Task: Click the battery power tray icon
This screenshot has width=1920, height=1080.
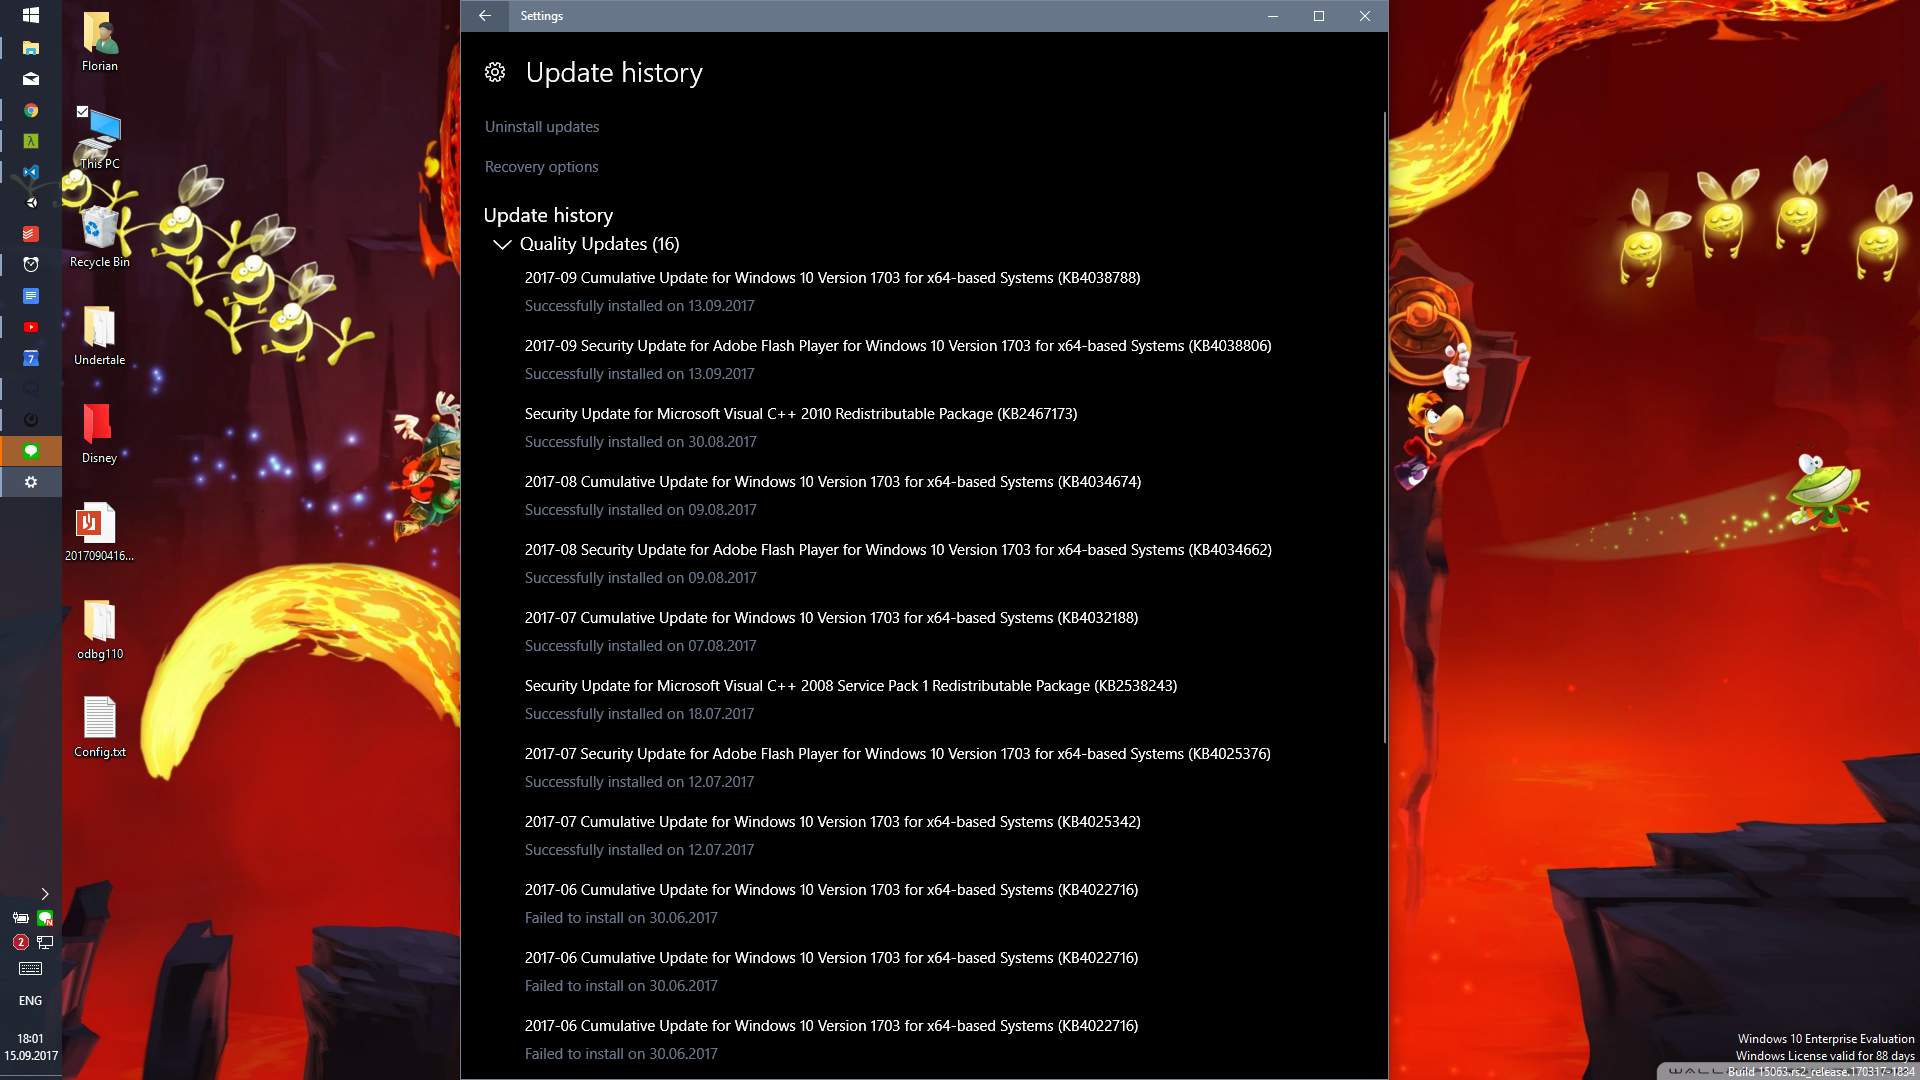Action: [20, 917]
